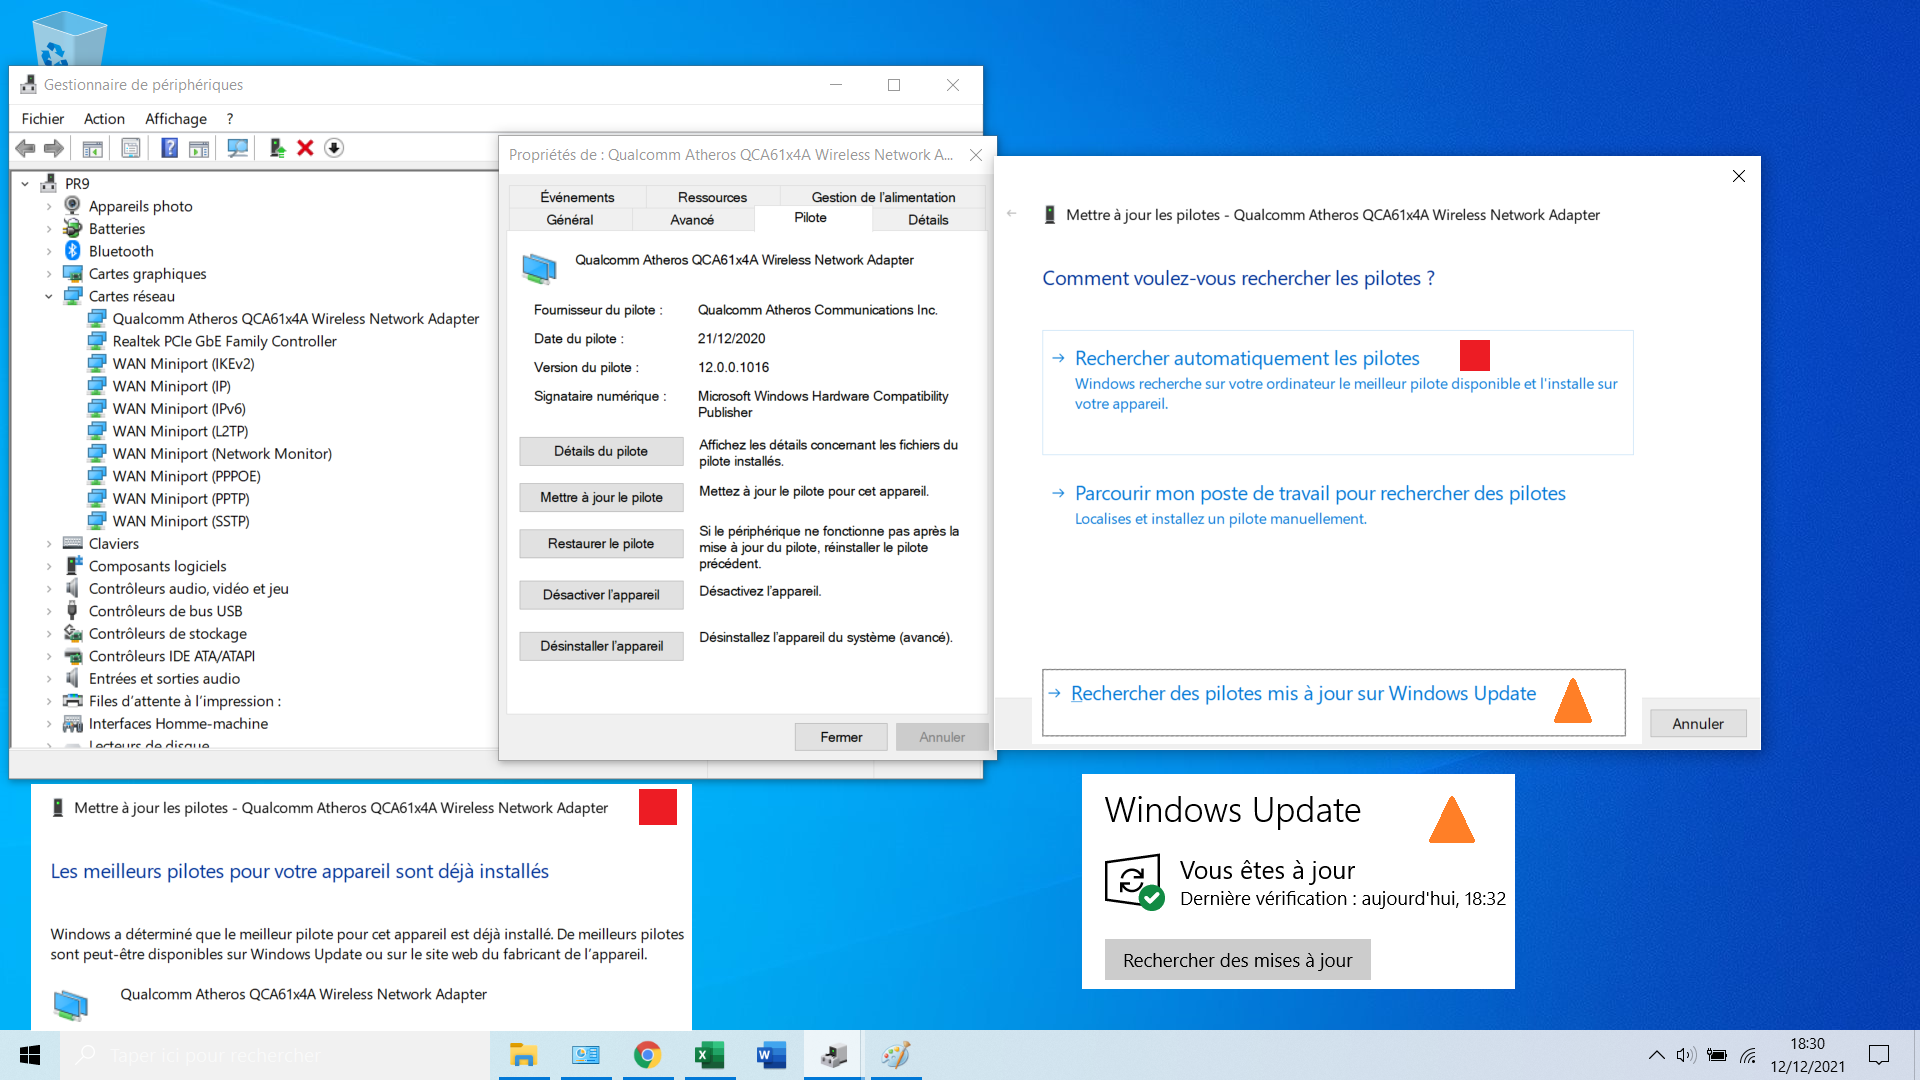Toggle the action pane toolbar icon
The width and height of the screenshot is (1920, 1086).
[199, 149]
